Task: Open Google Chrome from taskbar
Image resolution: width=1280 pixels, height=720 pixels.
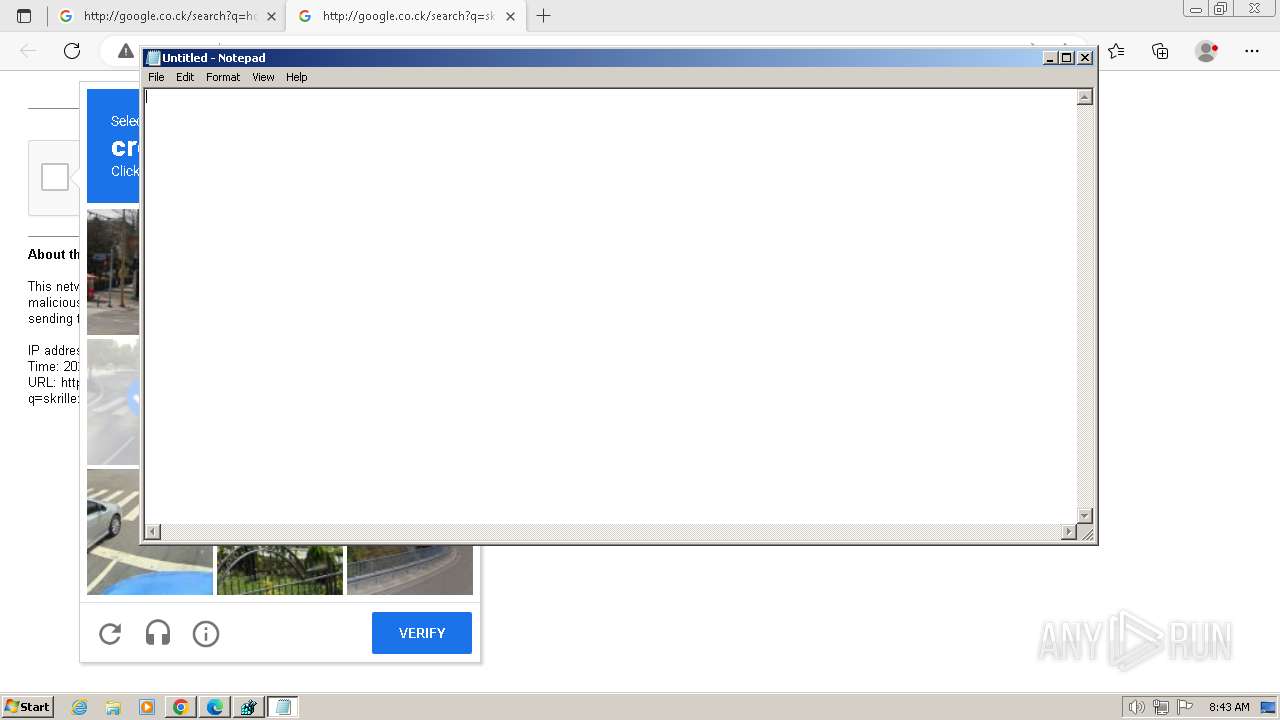Action: point(181,707)
